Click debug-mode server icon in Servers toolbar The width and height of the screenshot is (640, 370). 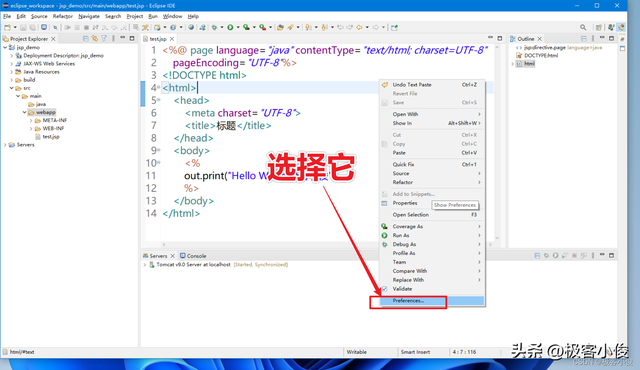click(x=547, y=255)
